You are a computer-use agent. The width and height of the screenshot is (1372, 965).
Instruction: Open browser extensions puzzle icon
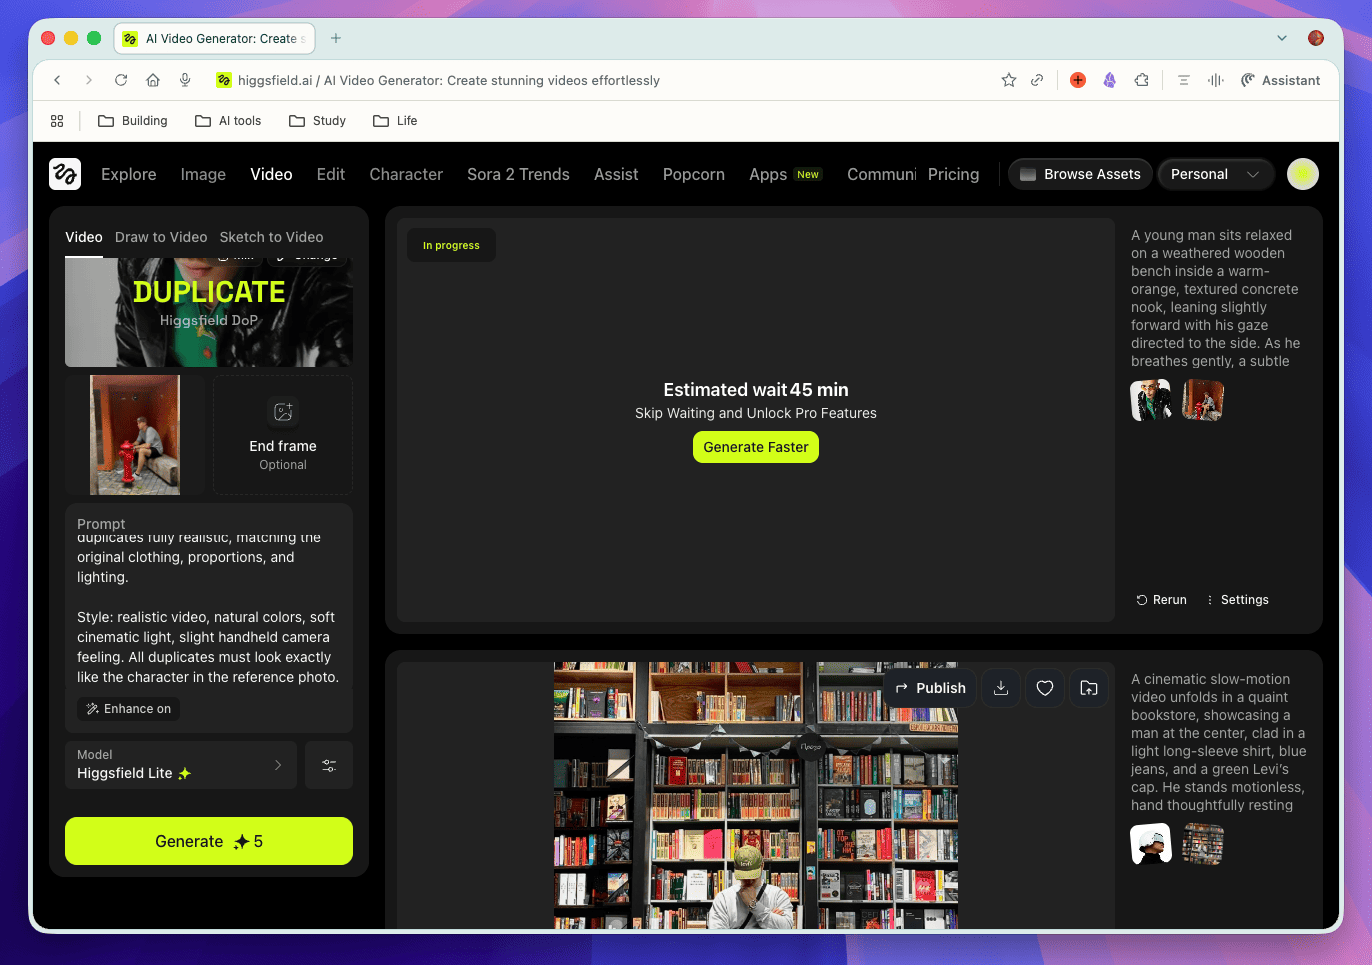pyautogui.click(x=1141, y=80)
